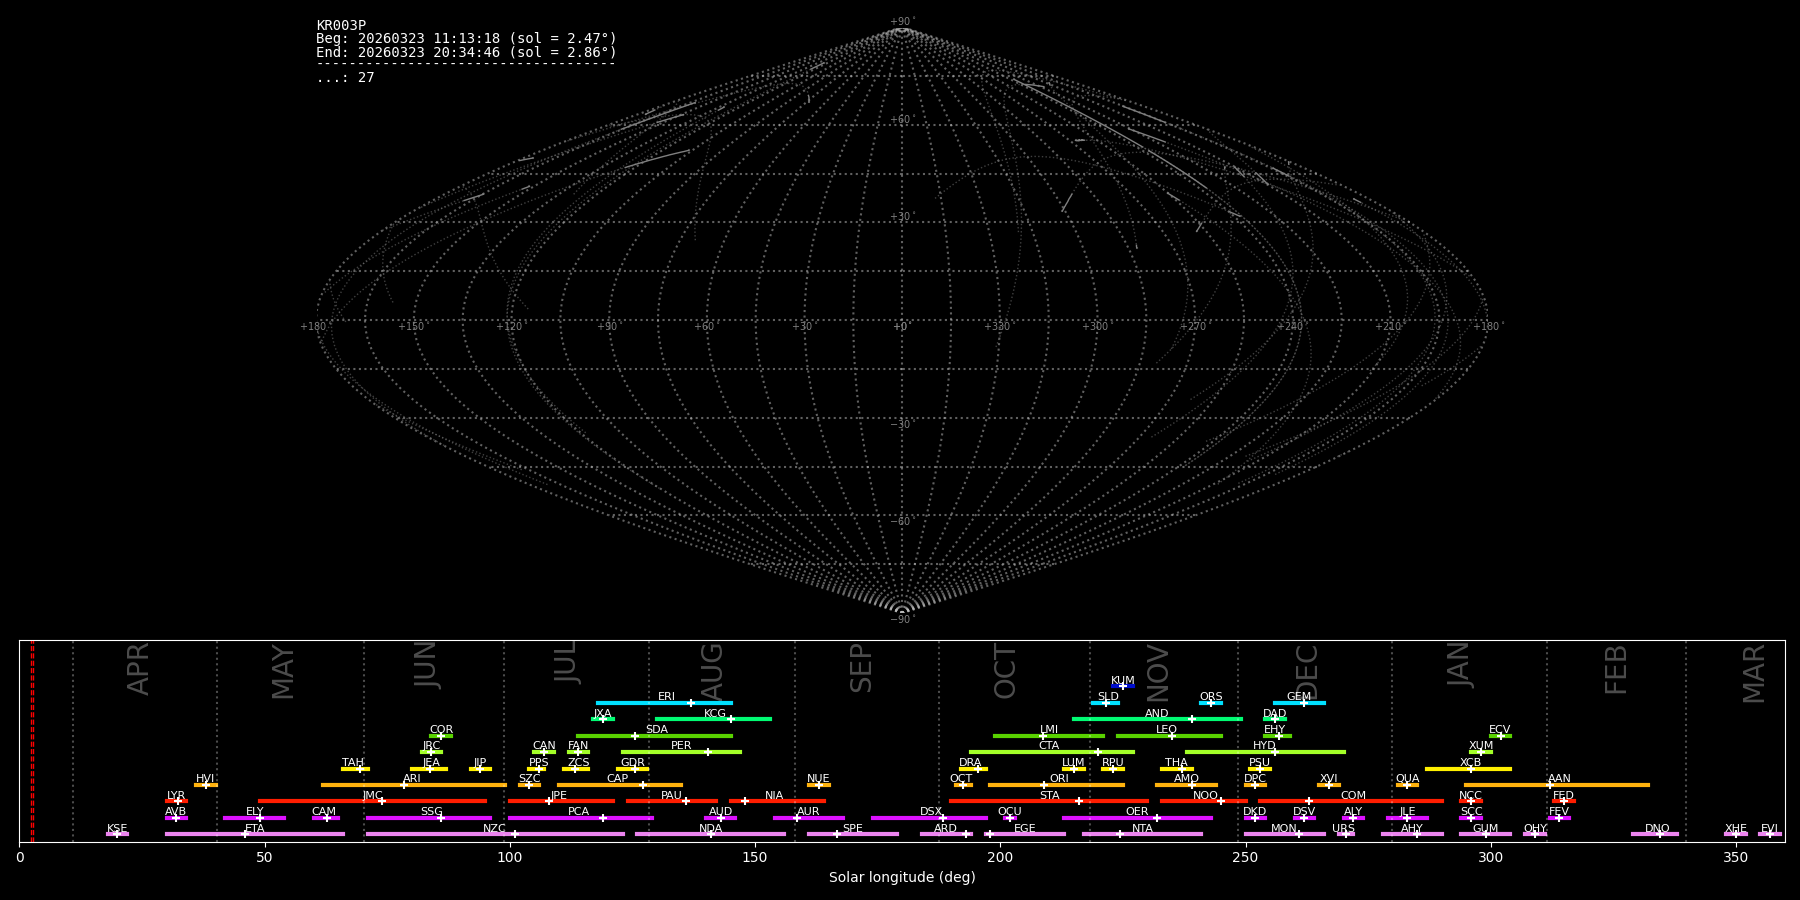1800x900 pixels.
Task: Click the OER shower label
Action: (x=1137, y=812)
